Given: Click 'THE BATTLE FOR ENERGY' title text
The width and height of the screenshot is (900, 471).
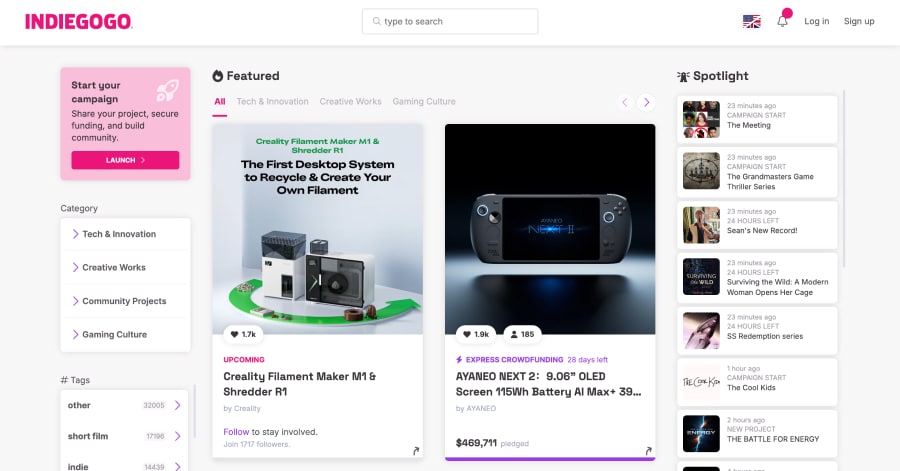Looking at the screenshot, I should click(773, 439).
